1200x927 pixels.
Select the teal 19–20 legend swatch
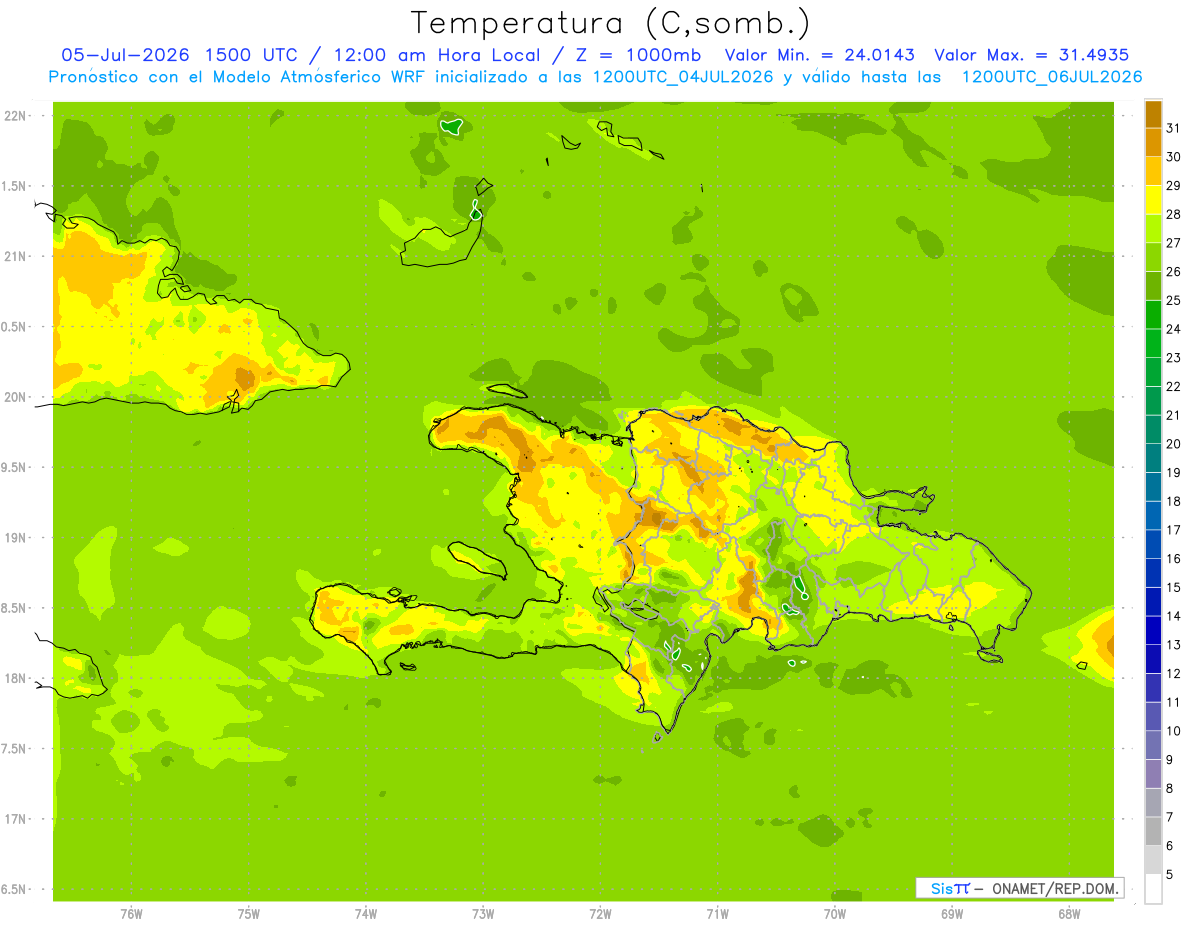pos(1153,458)
